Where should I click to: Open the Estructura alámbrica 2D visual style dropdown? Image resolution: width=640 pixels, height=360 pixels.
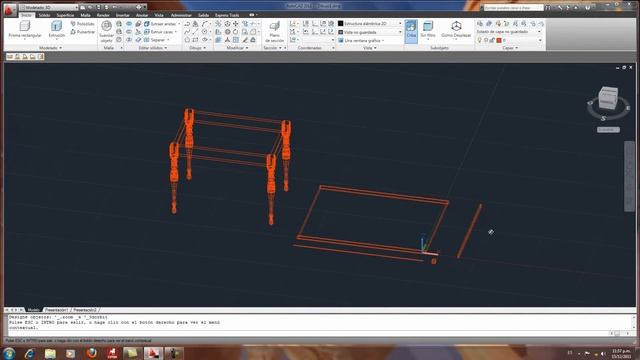(370, 24)
